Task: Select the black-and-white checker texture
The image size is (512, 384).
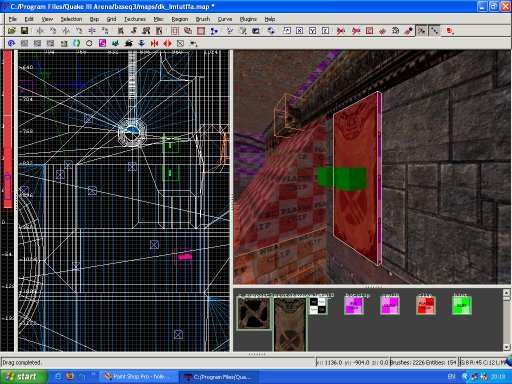Action: coord(318,306)
